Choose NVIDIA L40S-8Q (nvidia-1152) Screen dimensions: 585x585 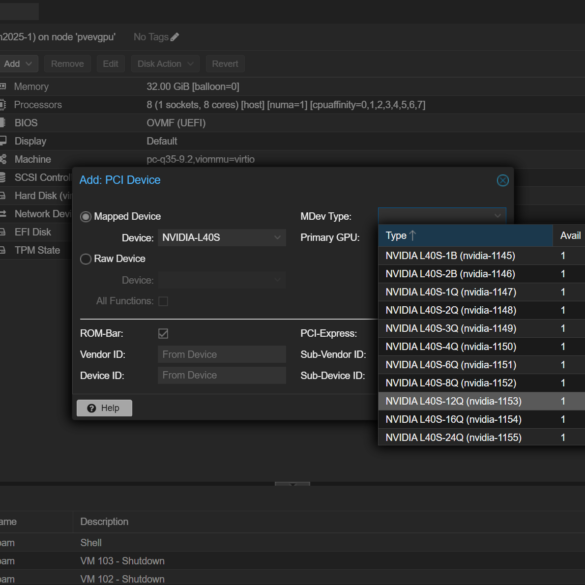coord(482,383)
